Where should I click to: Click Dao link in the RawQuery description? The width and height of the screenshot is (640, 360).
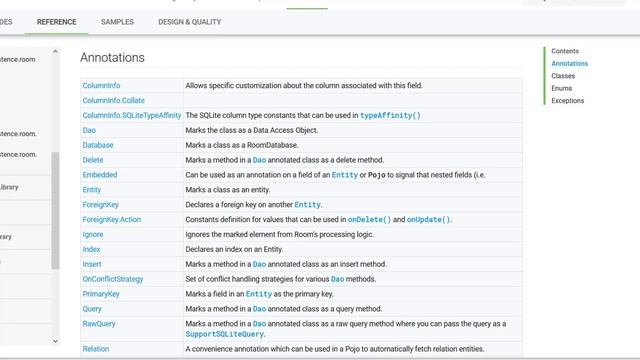pyautogui.click(x=259, y=324)
